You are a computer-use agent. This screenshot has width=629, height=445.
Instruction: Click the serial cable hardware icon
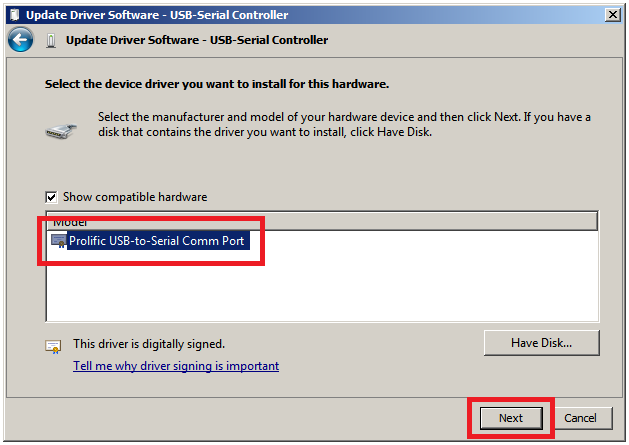pyautogui.click(x=61, y=131)
